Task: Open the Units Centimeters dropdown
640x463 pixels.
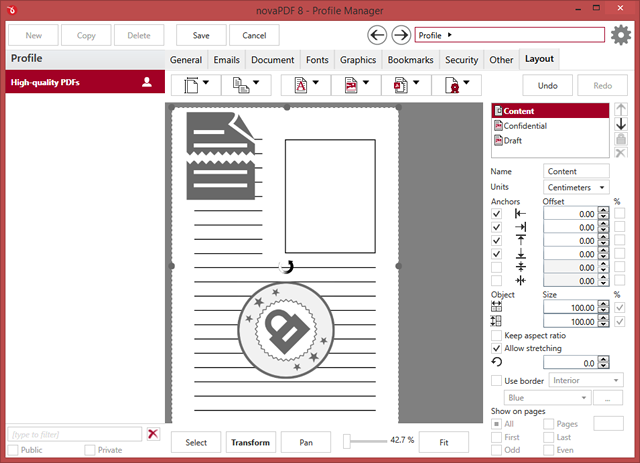Action: (576, 187)
